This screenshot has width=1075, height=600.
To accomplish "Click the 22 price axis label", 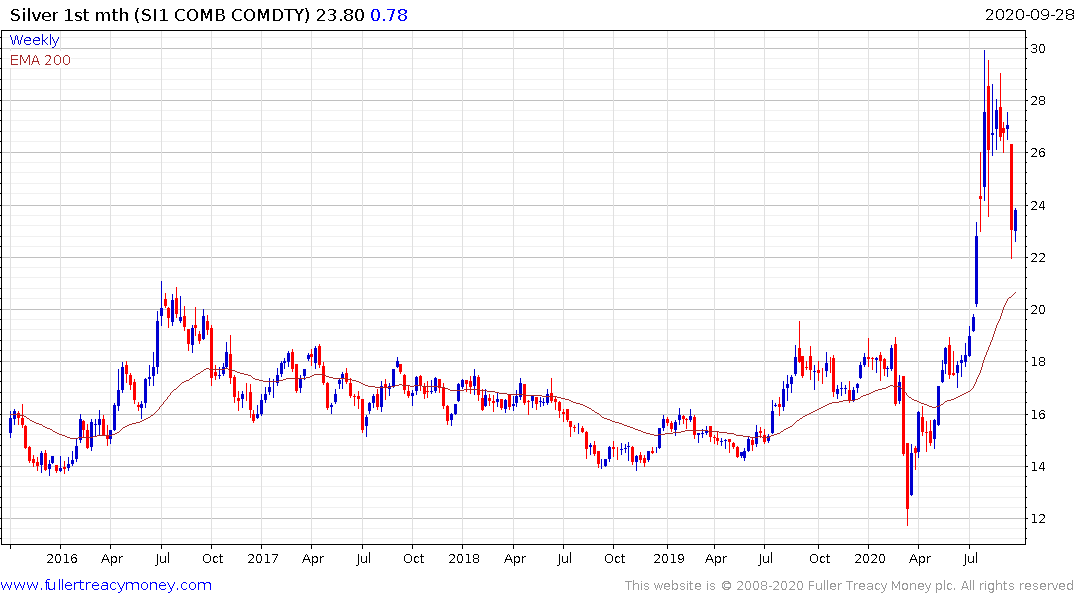I will pyautogui.click(x=1037, y=257).
